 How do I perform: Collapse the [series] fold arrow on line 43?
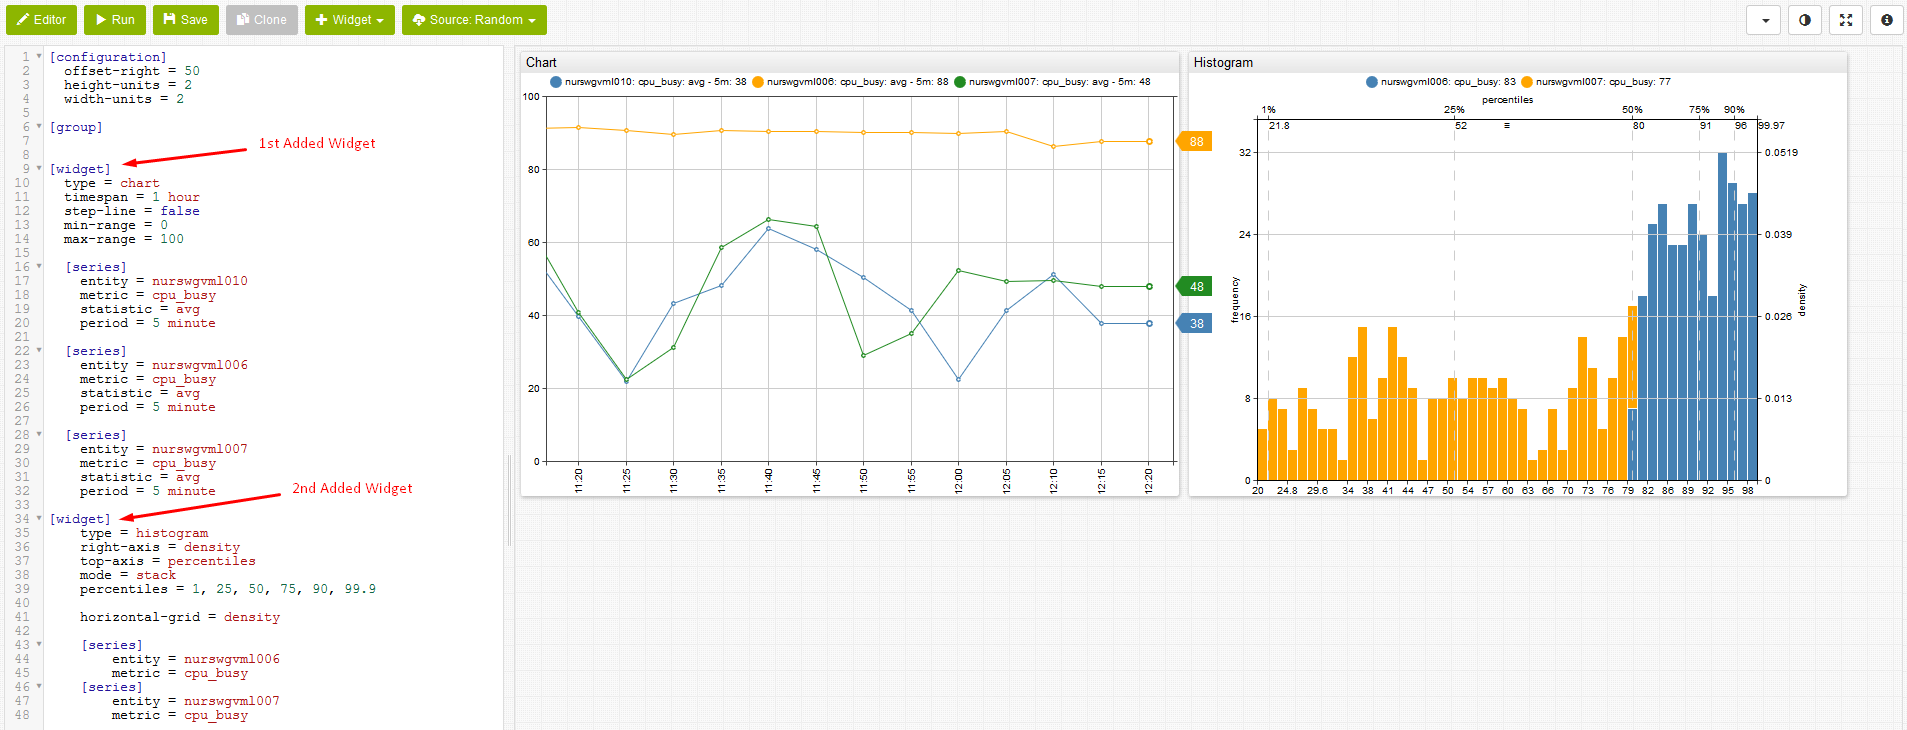tap(39, 645)
